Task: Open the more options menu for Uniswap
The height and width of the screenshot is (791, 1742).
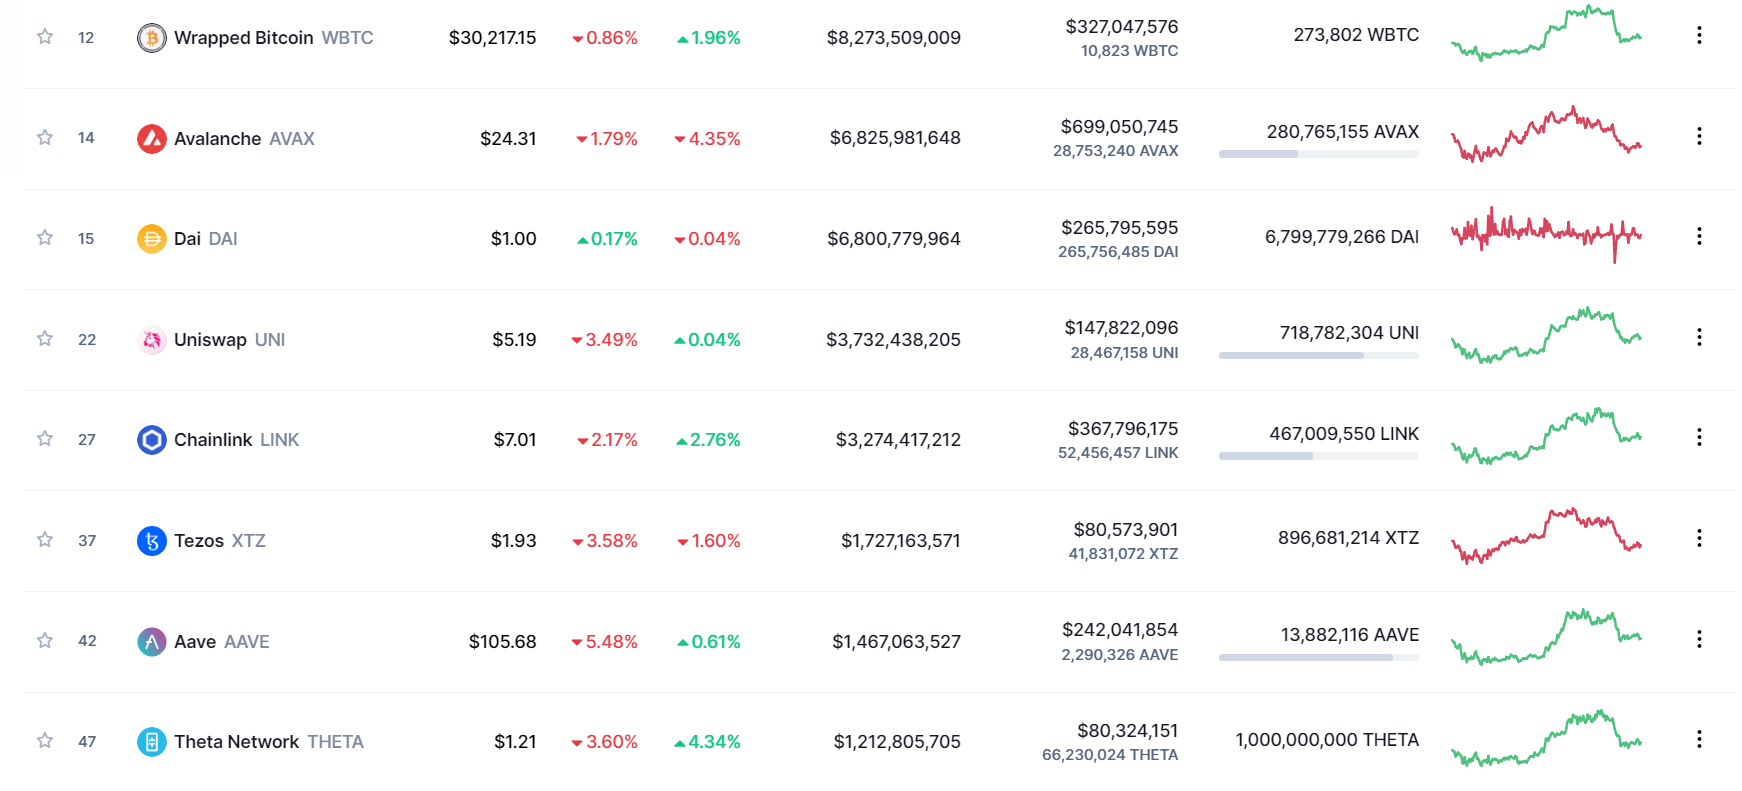Action: (x=1698, y=337)
